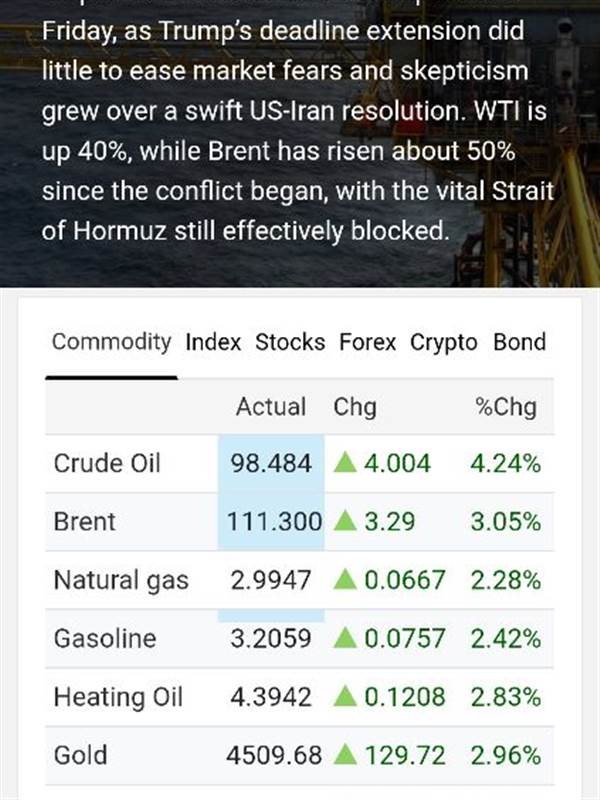The image size is (600, 800).
Task: Switch to the Forex tab
Action: pos(367,342)
